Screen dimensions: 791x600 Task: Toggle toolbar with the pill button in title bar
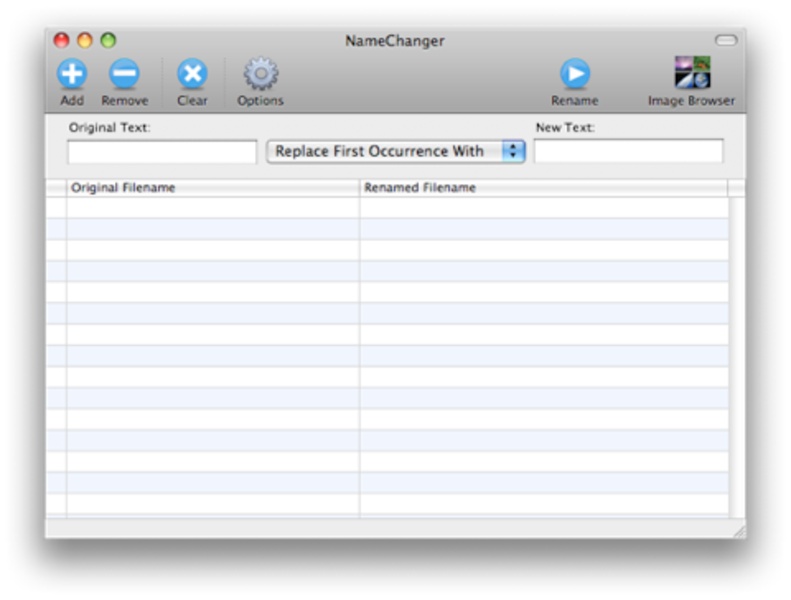pyautogui.click(x=726, y=40)
